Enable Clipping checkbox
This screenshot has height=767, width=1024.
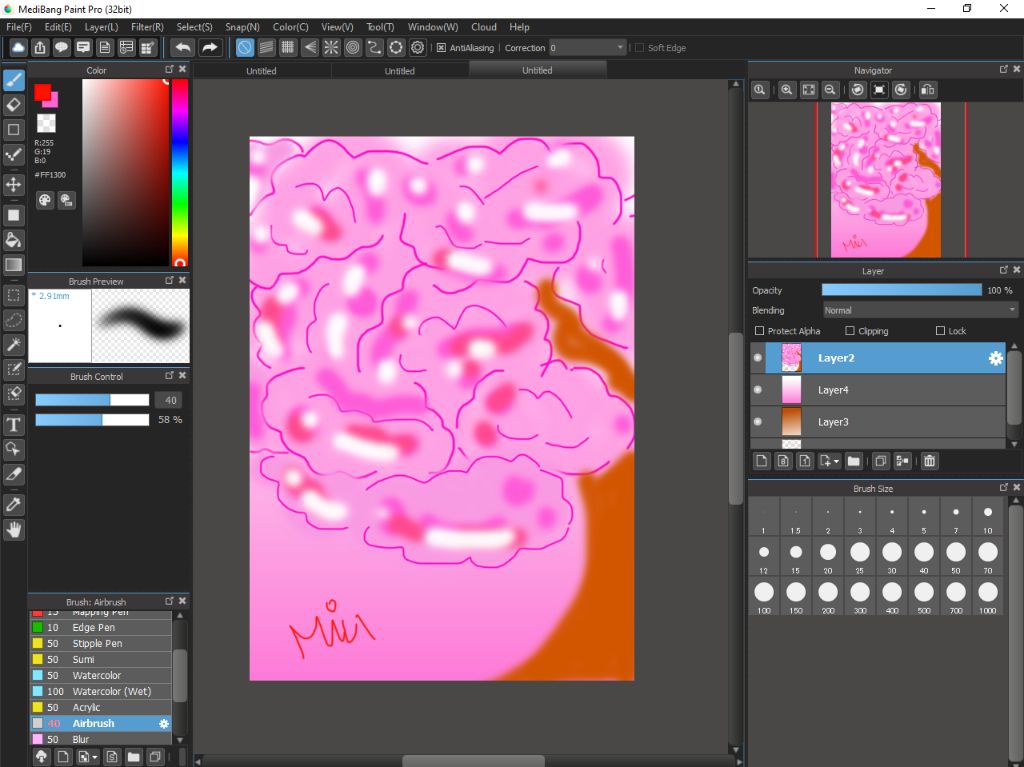coord(850,331)
